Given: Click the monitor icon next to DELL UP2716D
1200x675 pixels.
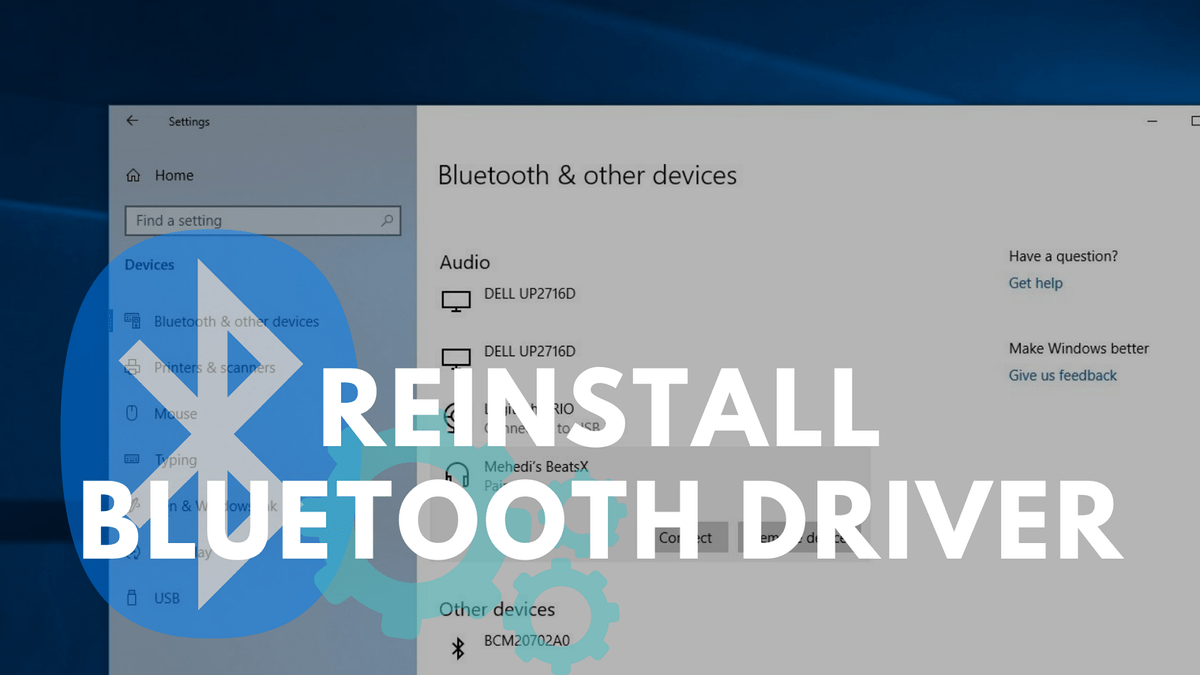Looking at the screenshot, I should point(456,299).
